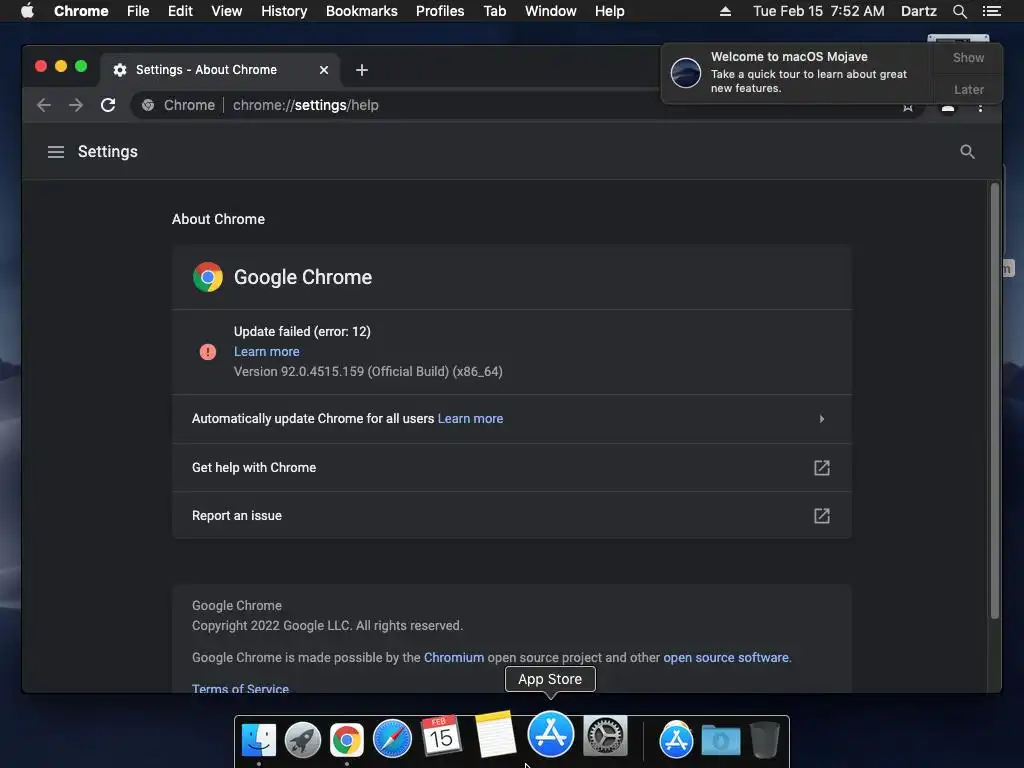
Task: Open System Preferences from the Dock
Action: pyautogui.click(x=605, y=736)
